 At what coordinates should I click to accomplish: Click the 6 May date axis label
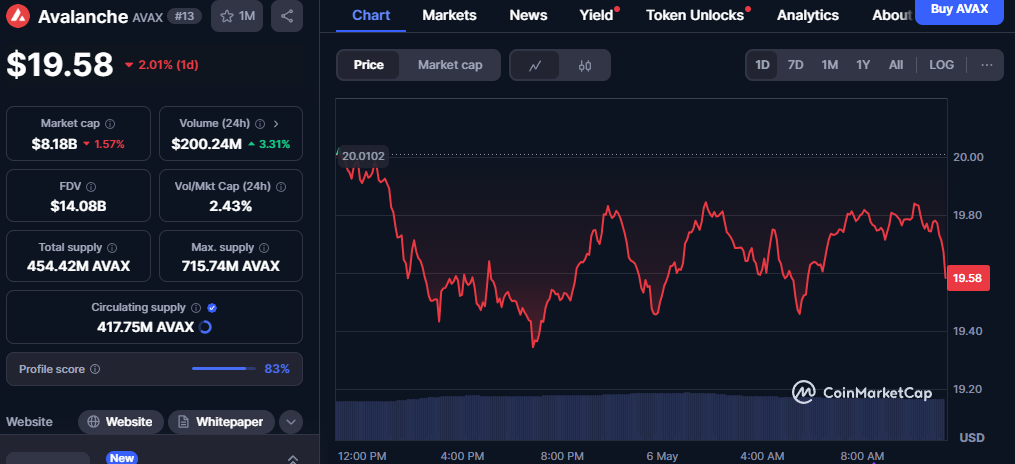click(662, 456)
